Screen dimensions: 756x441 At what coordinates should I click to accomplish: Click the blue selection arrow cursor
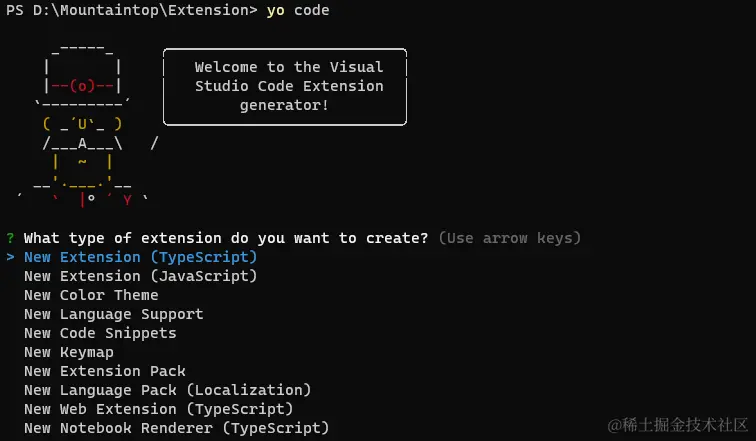click(10, 257)
